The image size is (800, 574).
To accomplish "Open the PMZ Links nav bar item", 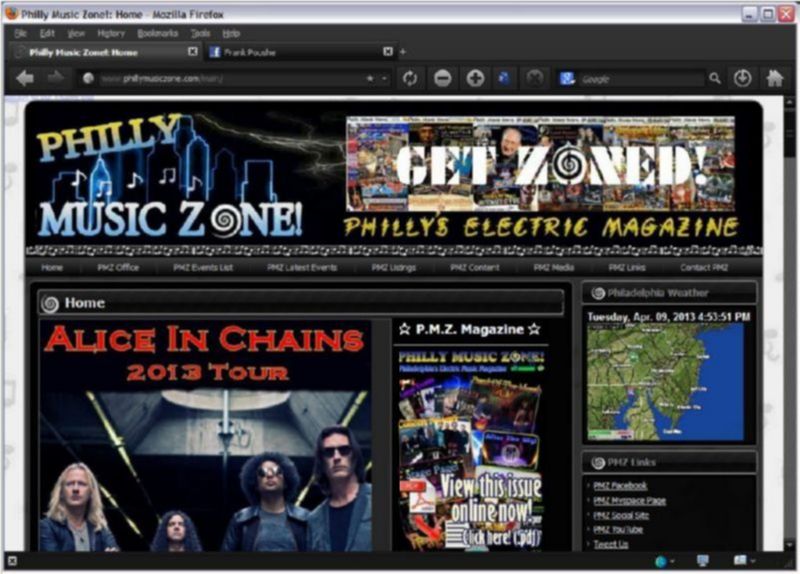I will coord(627,267).
